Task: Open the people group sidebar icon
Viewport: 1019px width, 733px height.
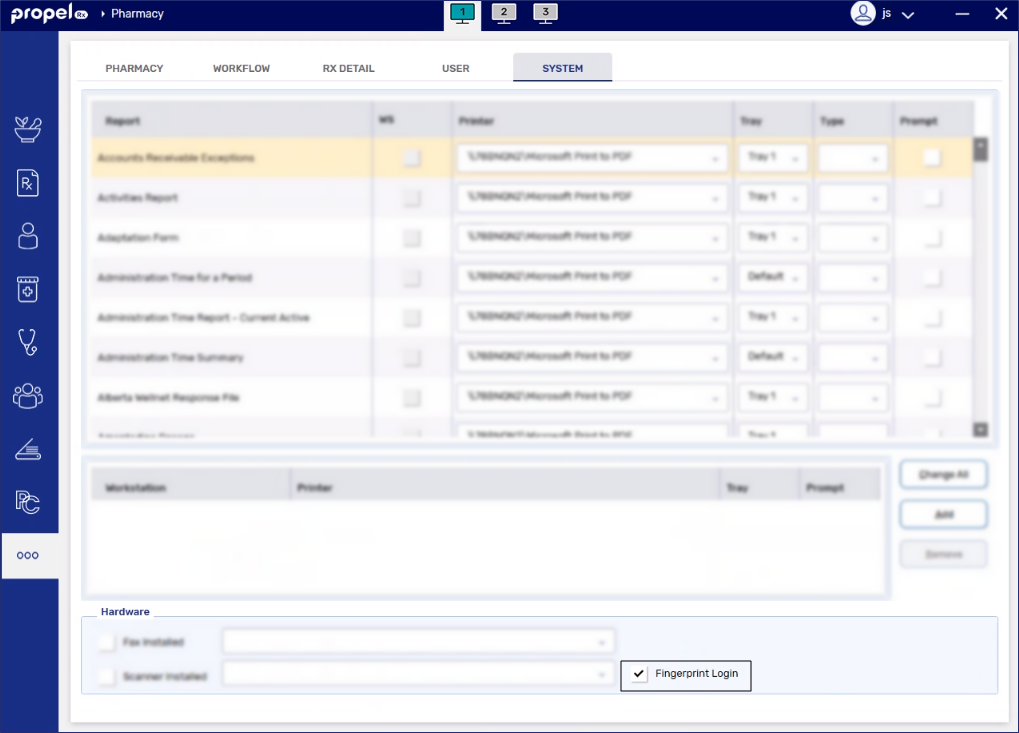Action: [x=28, y=395]
